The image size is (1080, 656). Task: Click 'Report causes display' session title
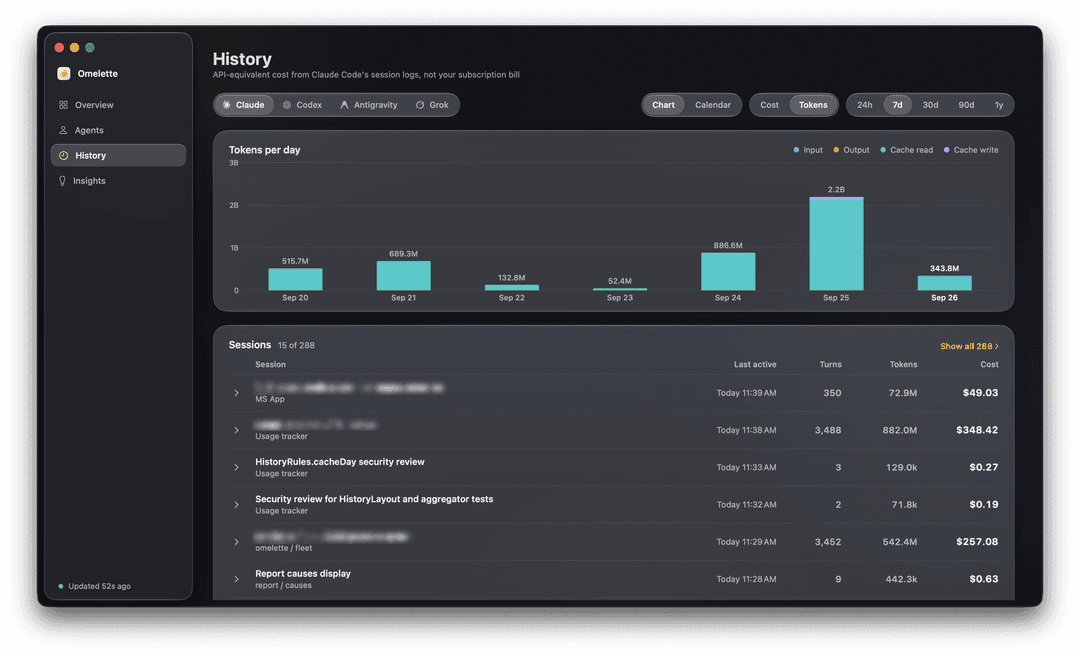click(303, 573)
